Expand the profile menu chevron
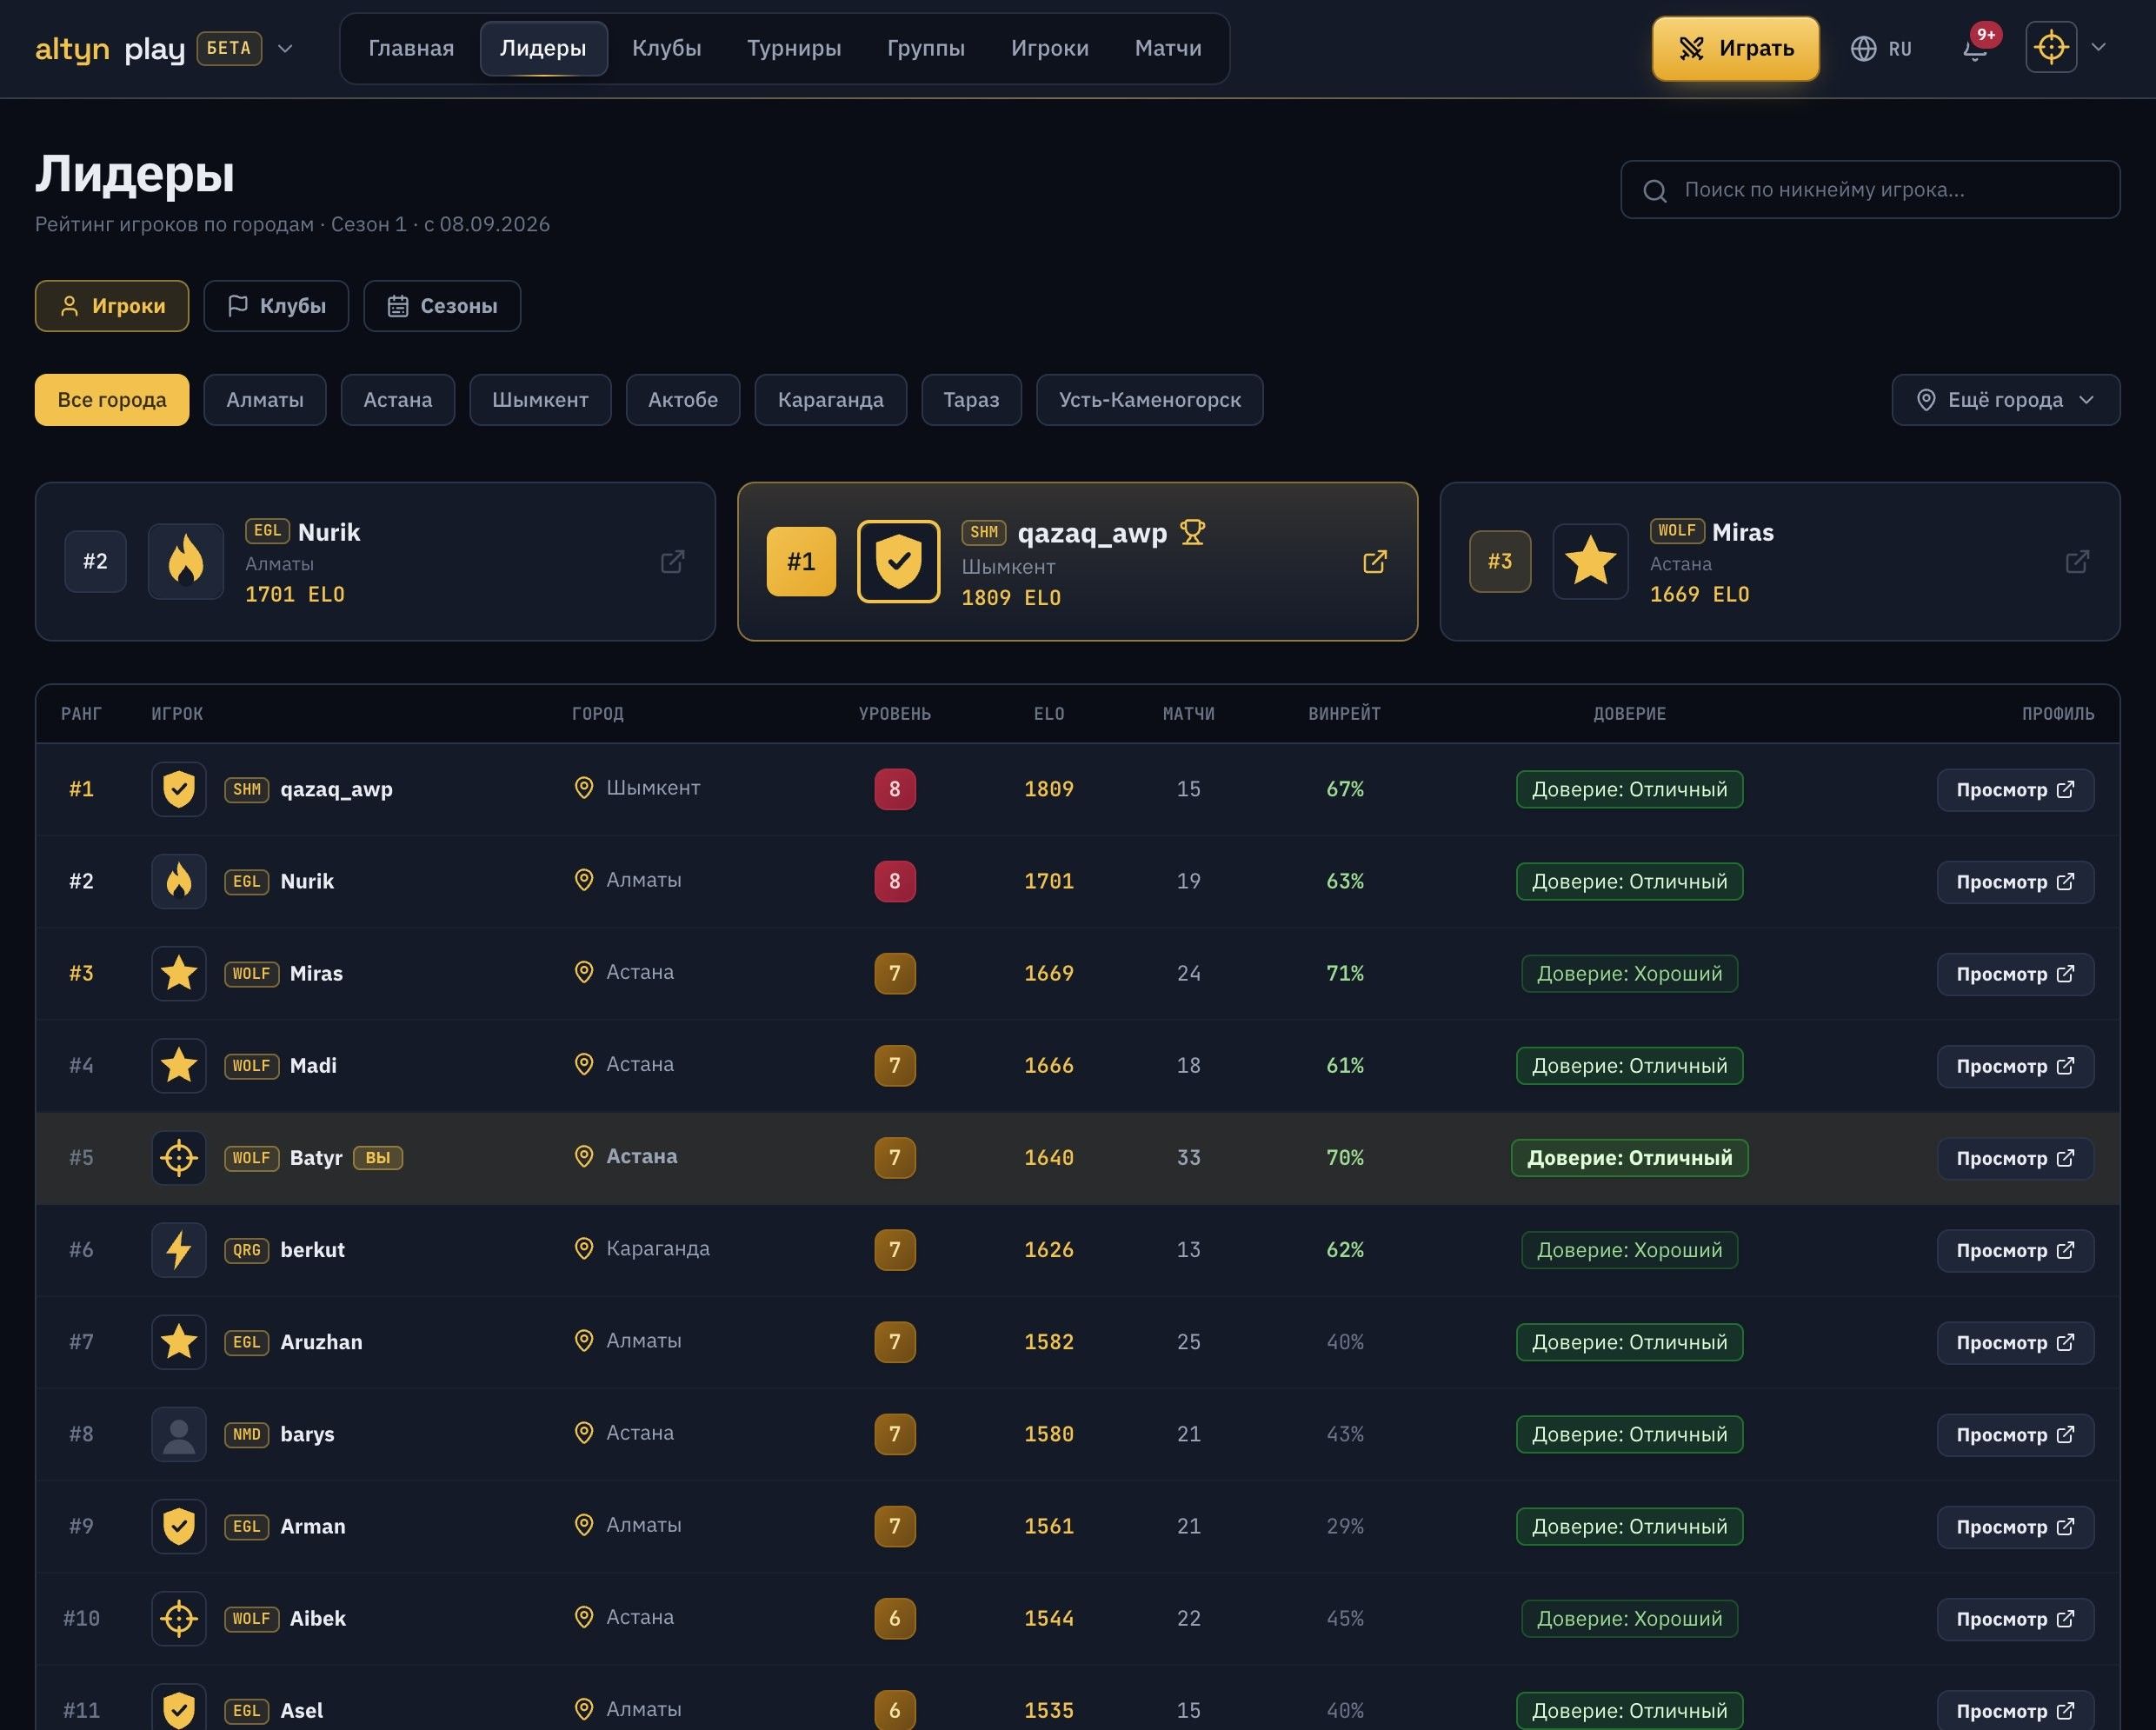This screenshot has height=1730, width=2156. click(2099, 47)
